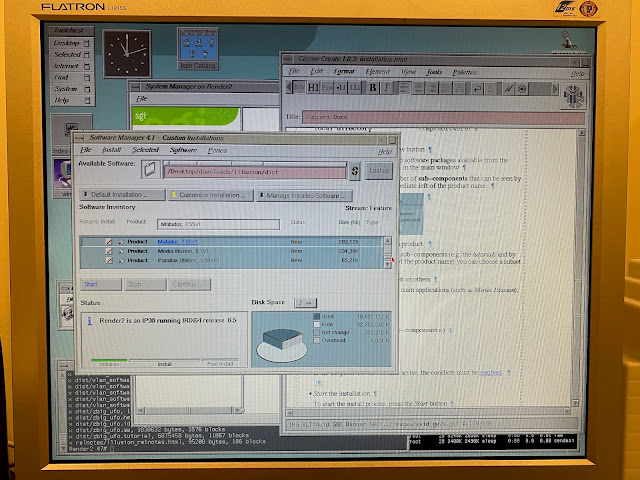
Task: Open Selected menu in Toolchest
Action: click(72, 54)
